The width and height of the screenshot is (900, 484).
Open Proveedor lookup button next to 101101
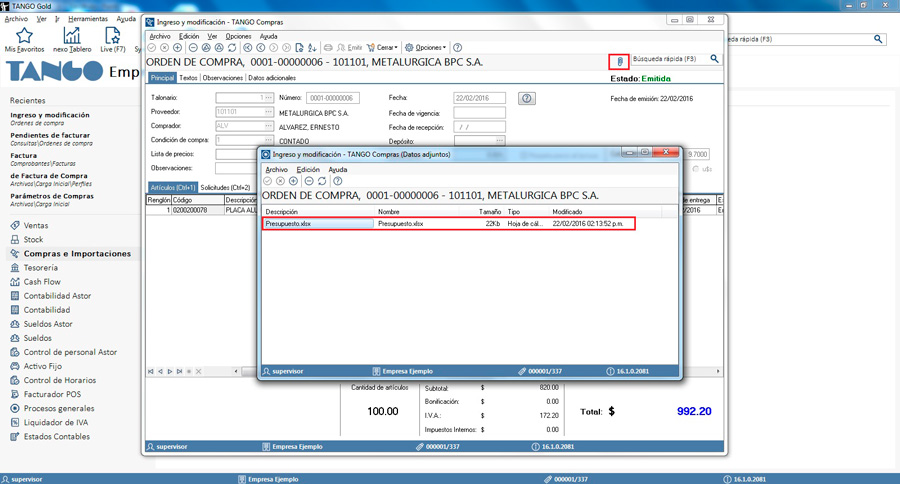268,112
